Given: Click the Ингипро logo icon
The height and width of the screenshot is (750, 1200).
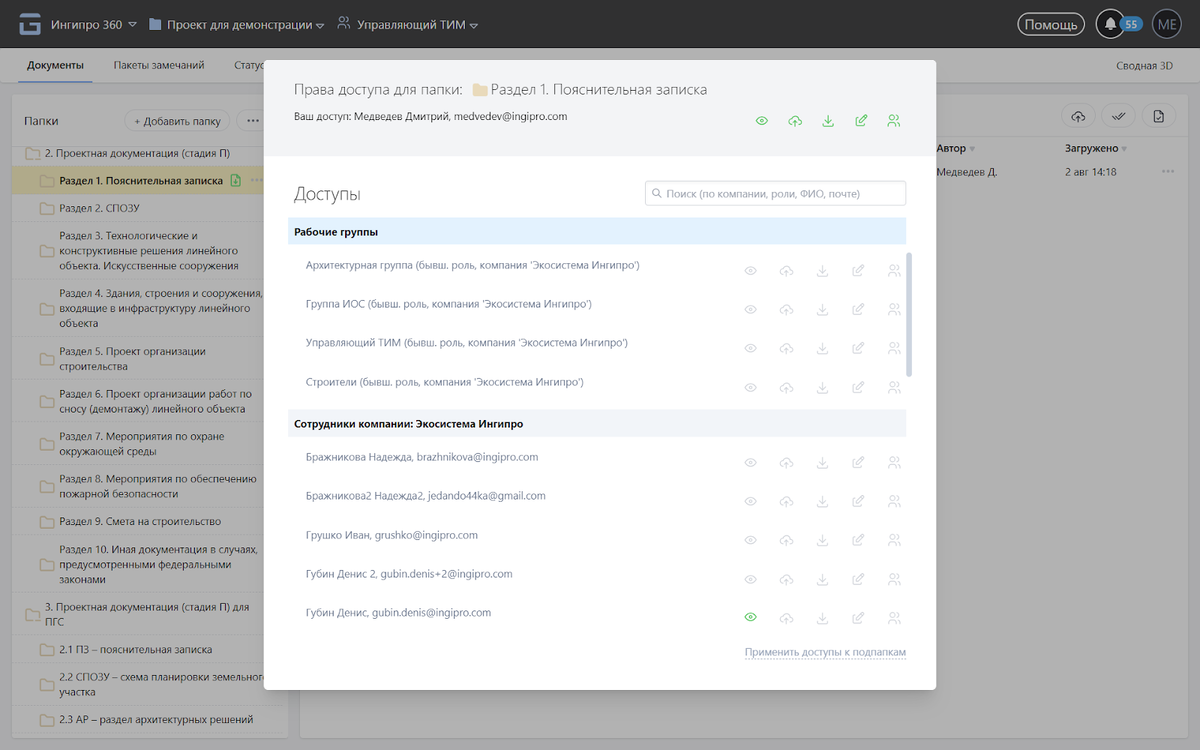Looking at the screenshot, I should point(31,24).
